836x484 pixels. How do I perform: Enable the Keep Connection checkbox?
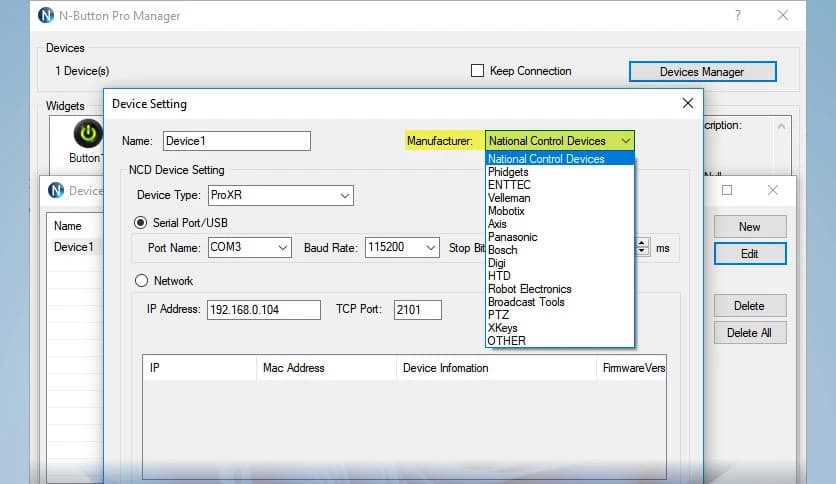477,71
